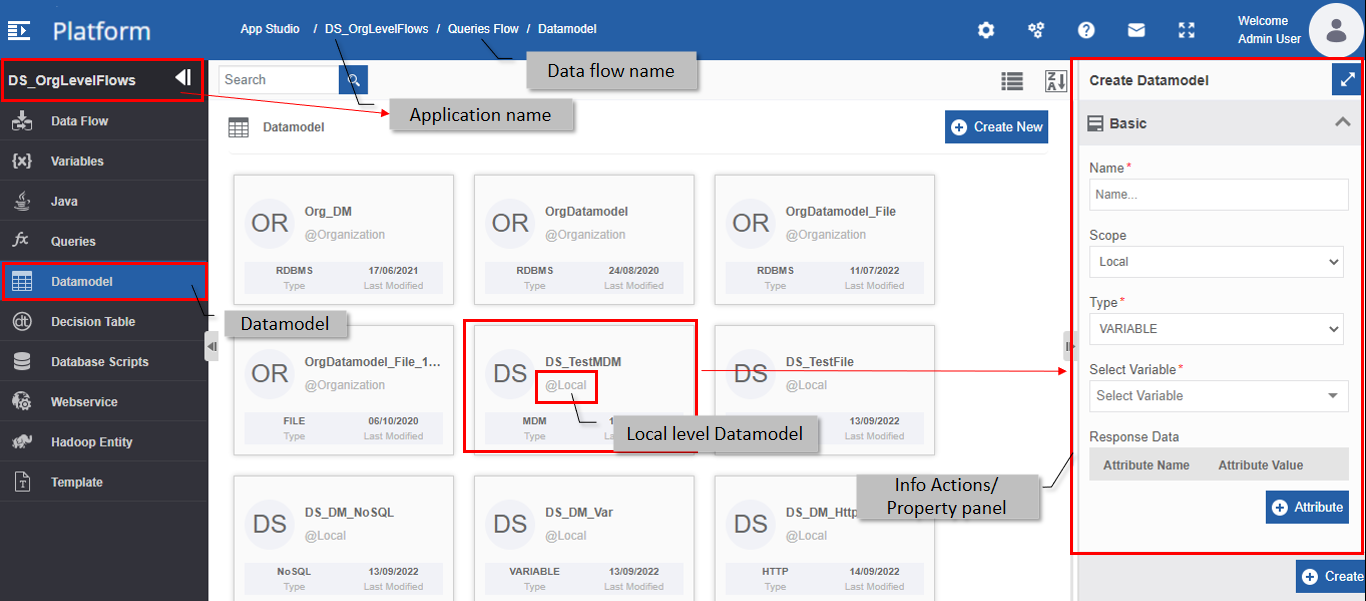The height and width of the screenshot is (601, 1366).
Task: Click the Search input field
Action: click(x=279, y=80)
